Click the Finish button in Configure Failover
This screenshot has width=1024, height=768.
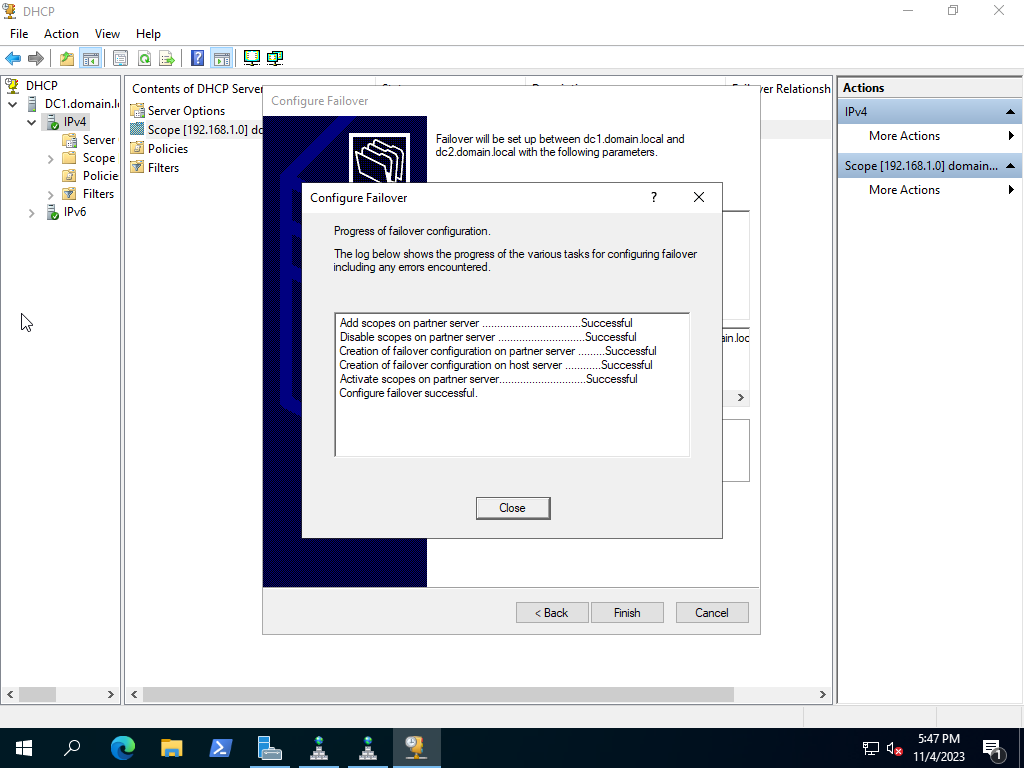pos(627,612)
